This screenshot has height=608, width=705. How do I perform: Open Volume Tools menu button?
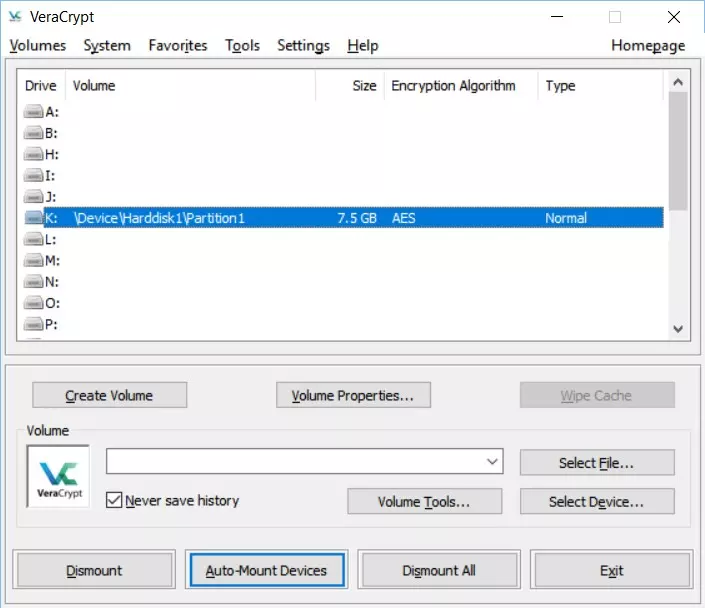click(x=424, y=501)
